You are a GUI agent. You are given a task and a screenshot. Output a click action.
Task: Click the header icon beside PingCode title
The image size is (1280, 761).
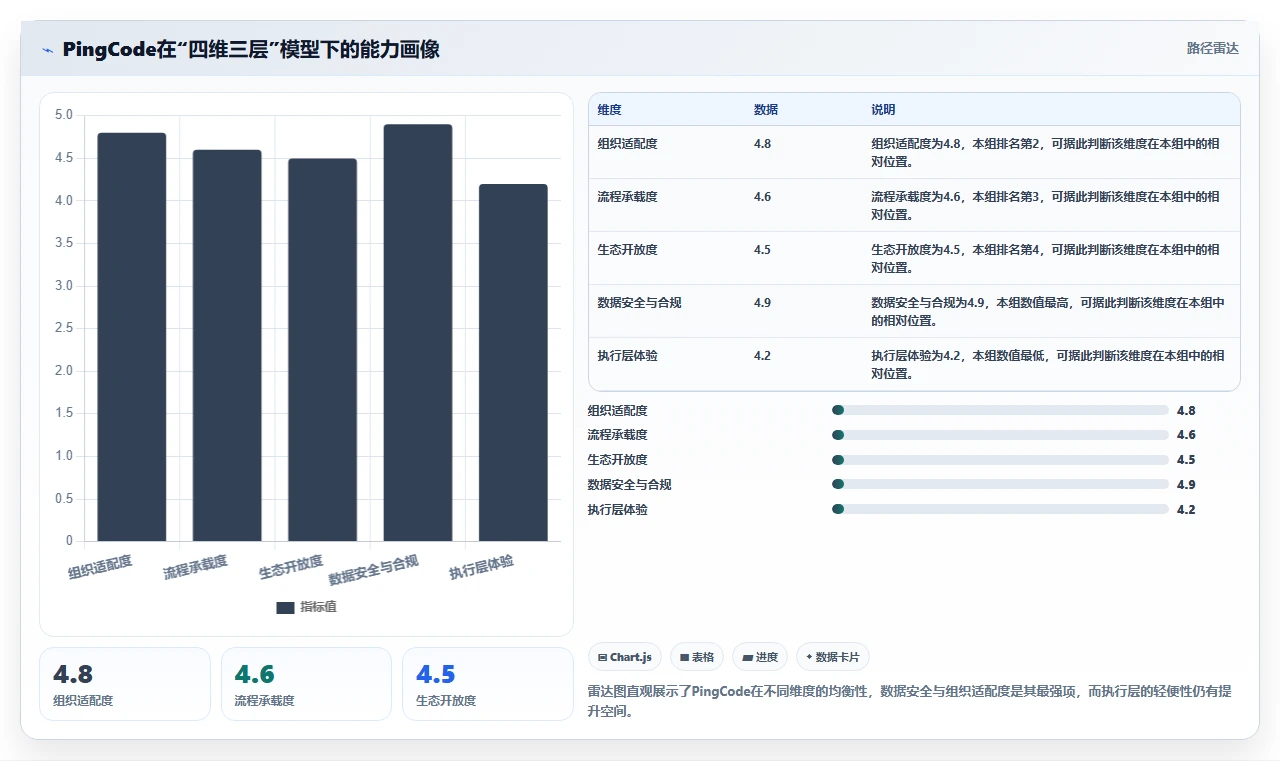click(47, 49)
